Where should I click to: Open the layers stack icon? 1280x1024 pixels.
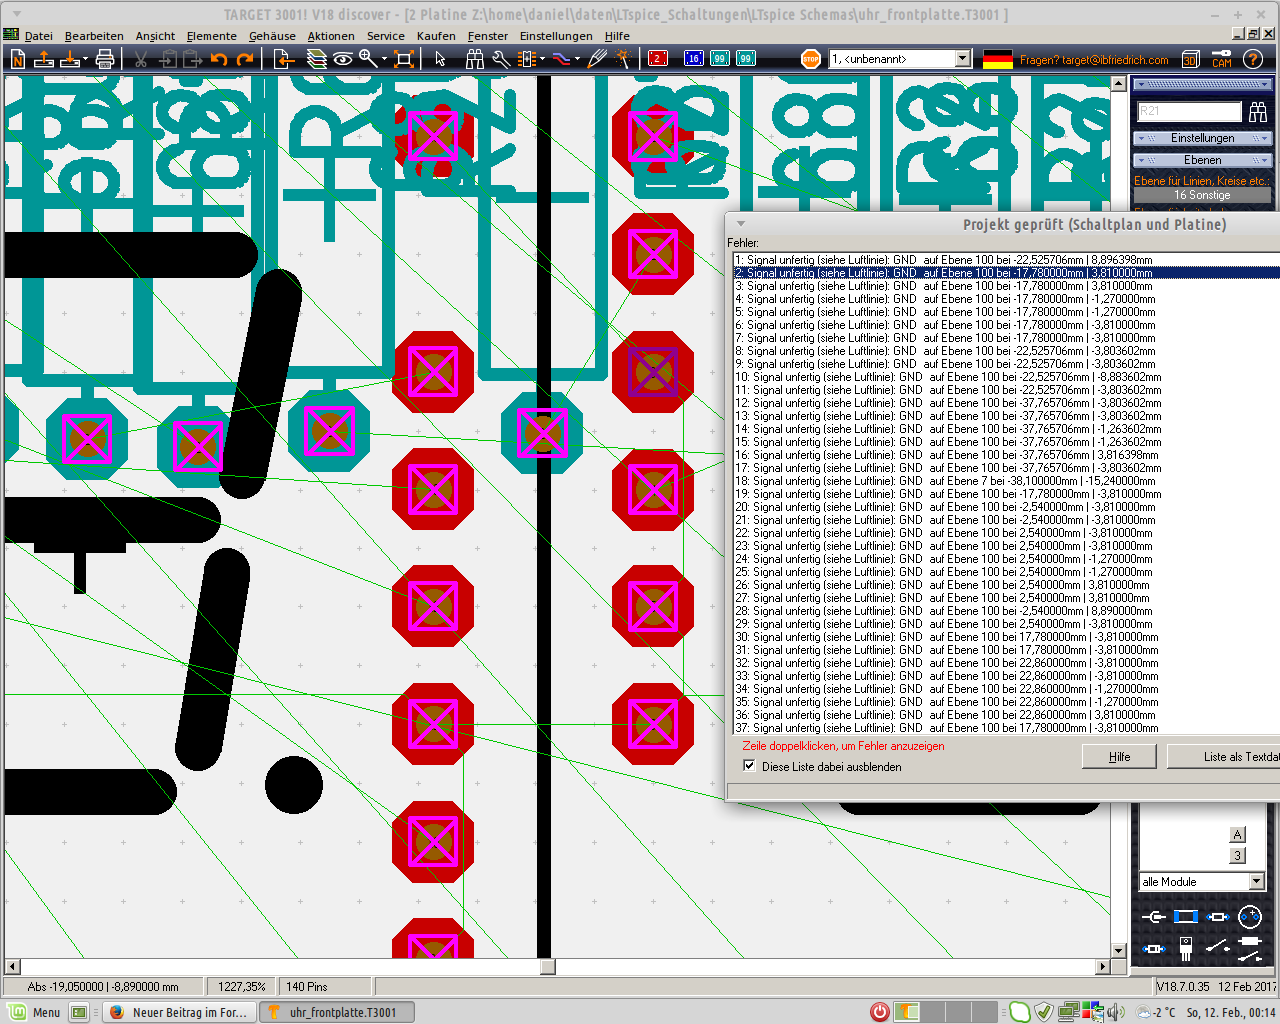click(317, 59)
